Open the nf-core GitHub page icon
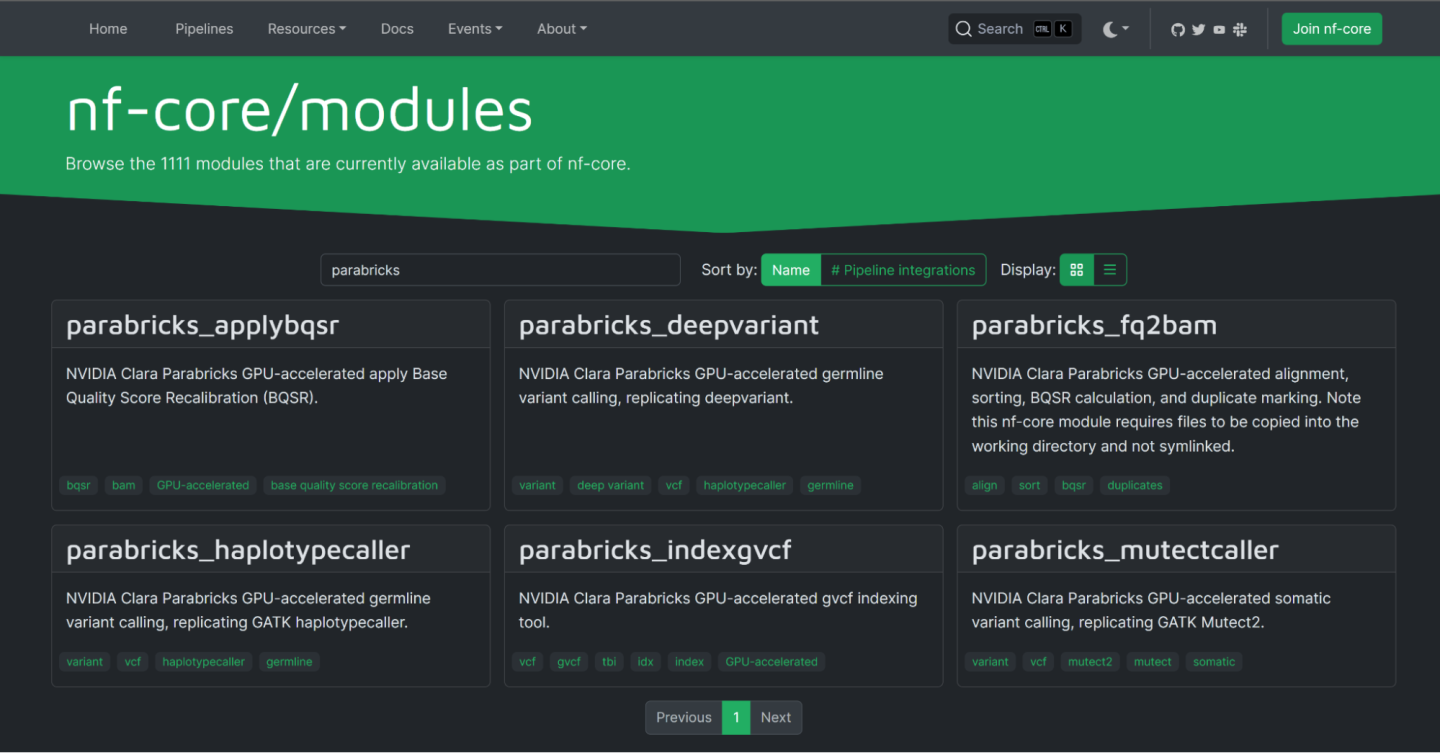Viewport: 1440px width, 753px height. click(1177, 29)
